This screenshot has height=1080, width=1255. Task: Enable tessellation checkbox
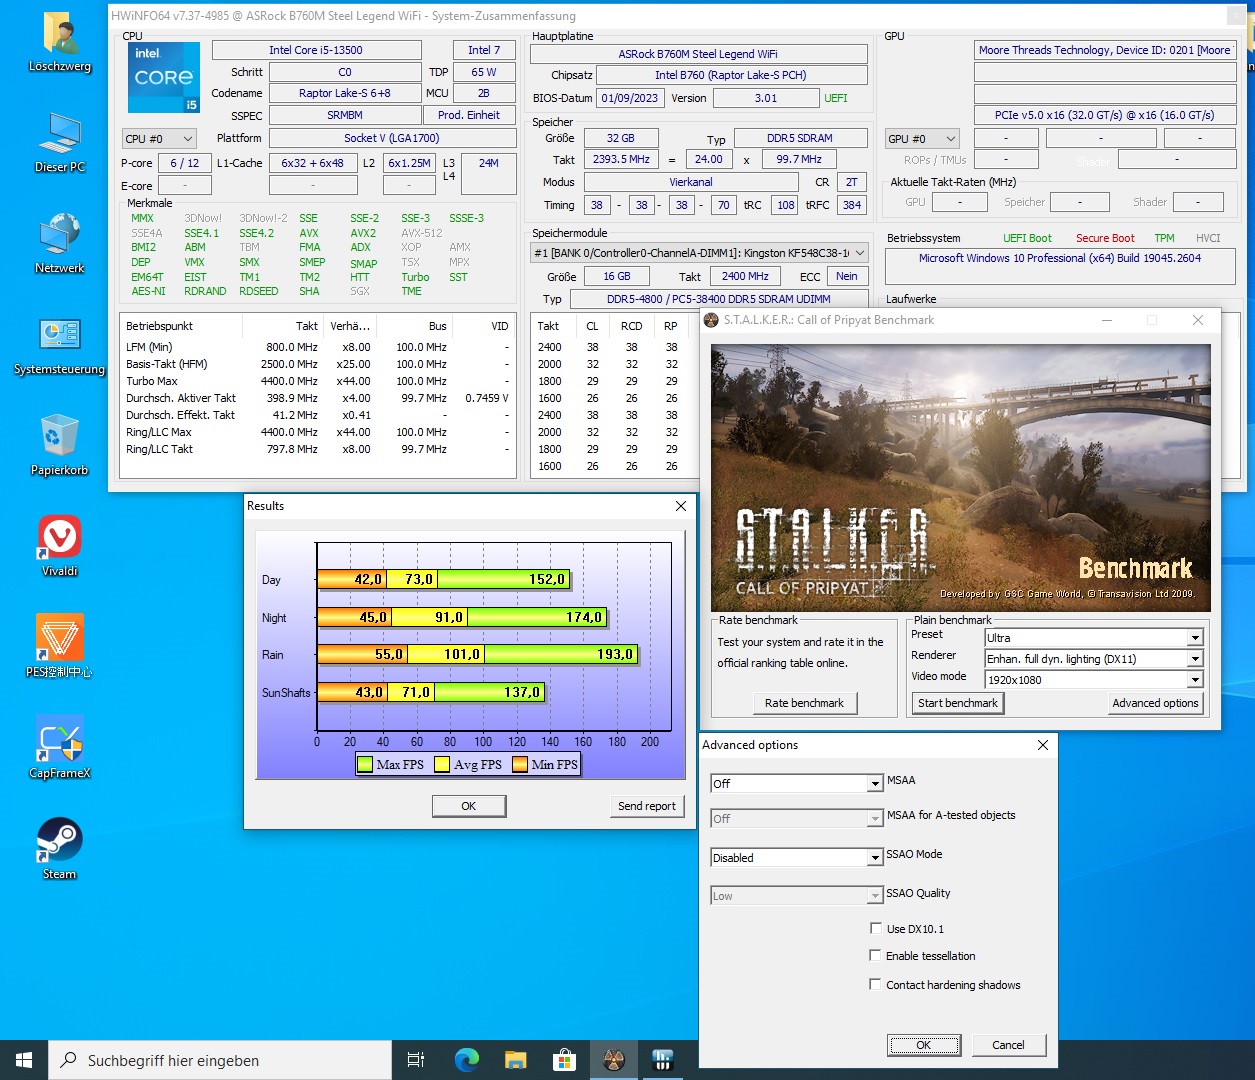(x=876, y=956)
